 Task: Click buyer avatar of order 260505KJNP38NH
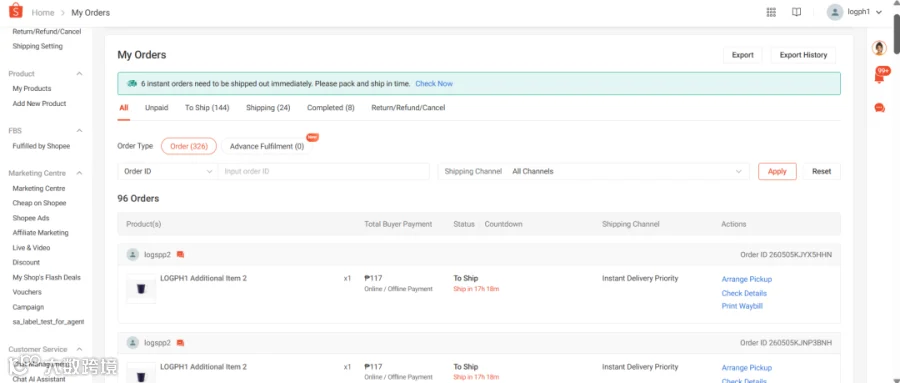click(133, 343)
